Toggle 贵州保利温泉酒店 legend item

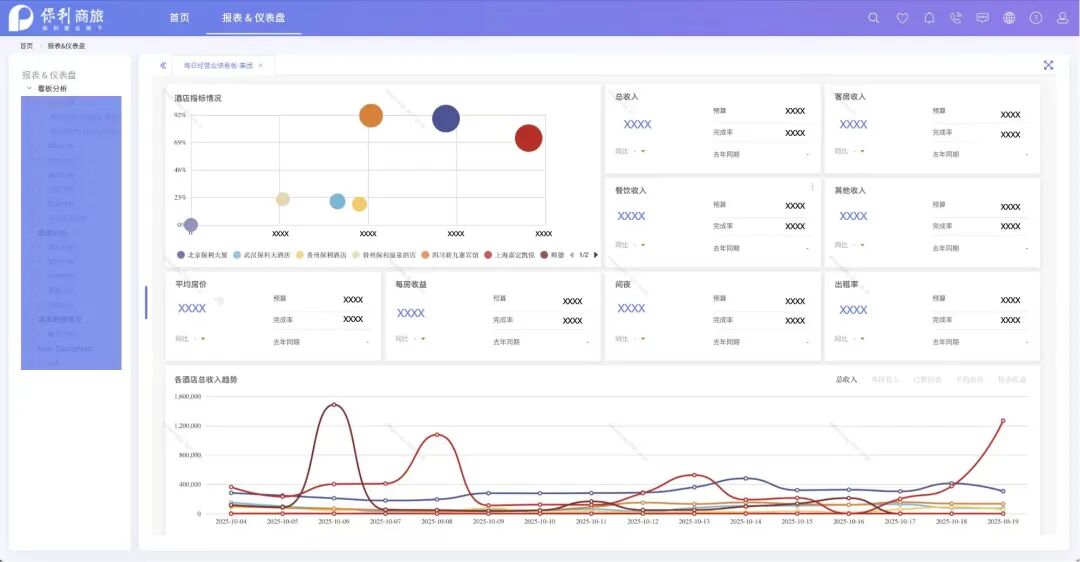[384, 255]
